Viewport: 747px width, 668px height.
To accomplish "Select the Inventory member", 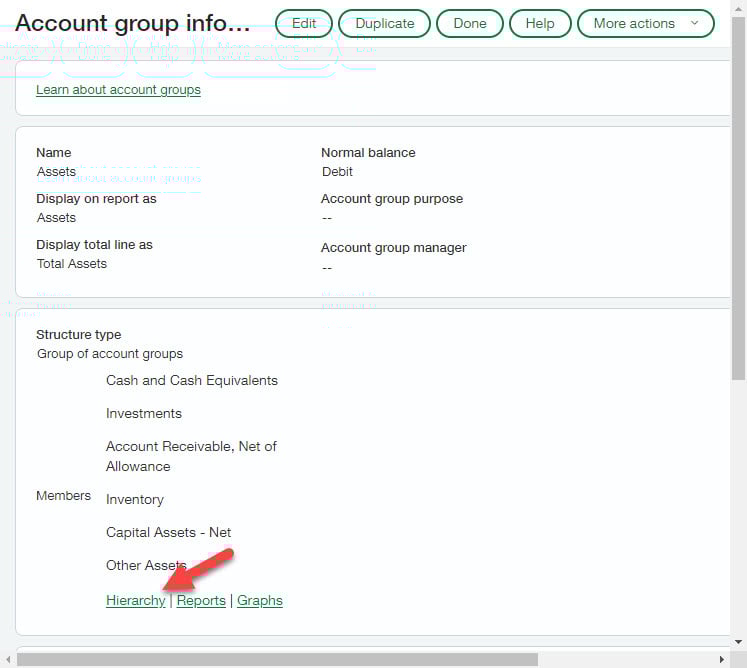I will [x=135, y=500].
